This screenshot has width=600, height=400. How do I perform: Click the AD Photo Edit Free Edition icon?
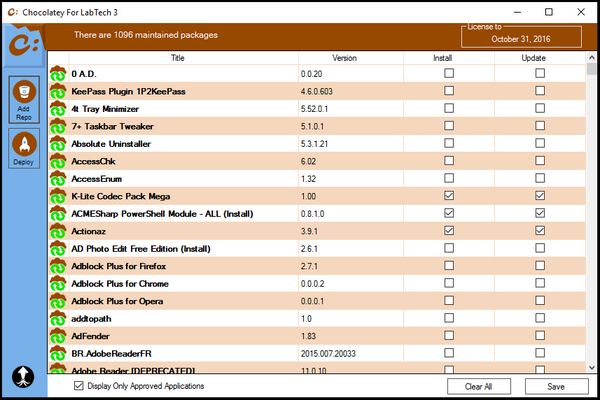click(58, 248)
